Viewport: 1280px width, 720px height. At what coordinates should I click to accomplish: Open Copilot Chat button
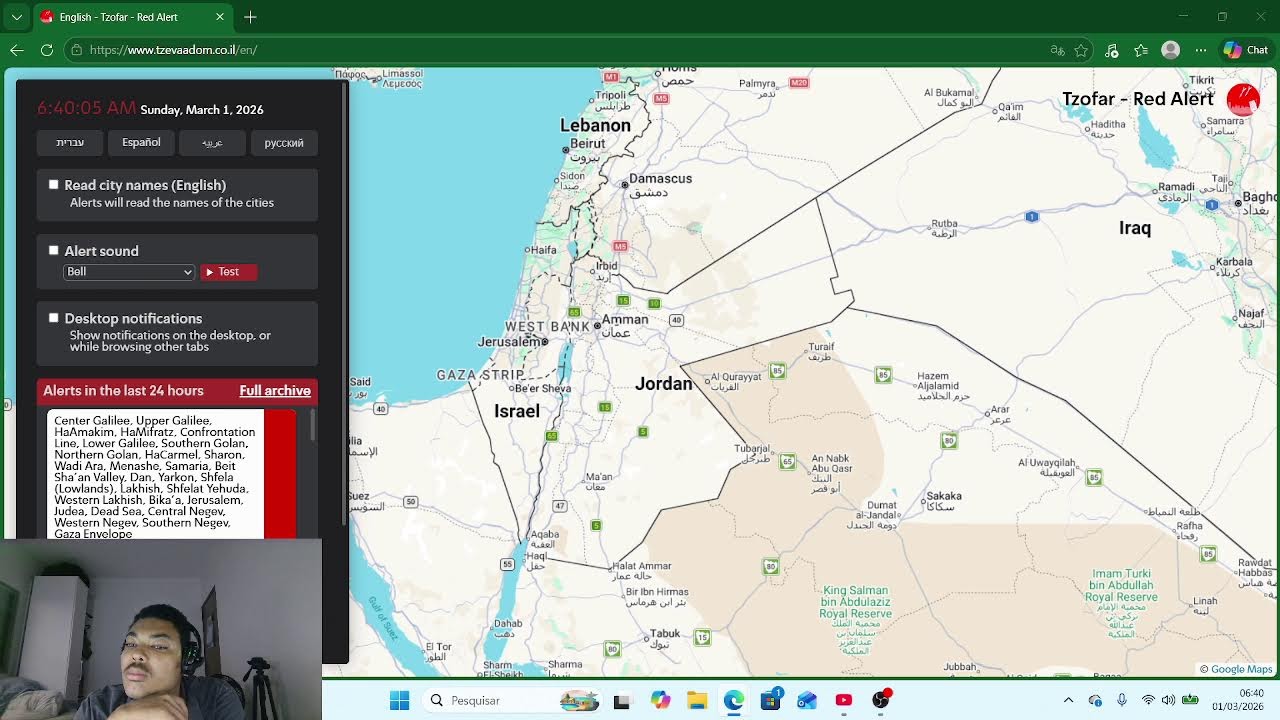pos(1246,50)
